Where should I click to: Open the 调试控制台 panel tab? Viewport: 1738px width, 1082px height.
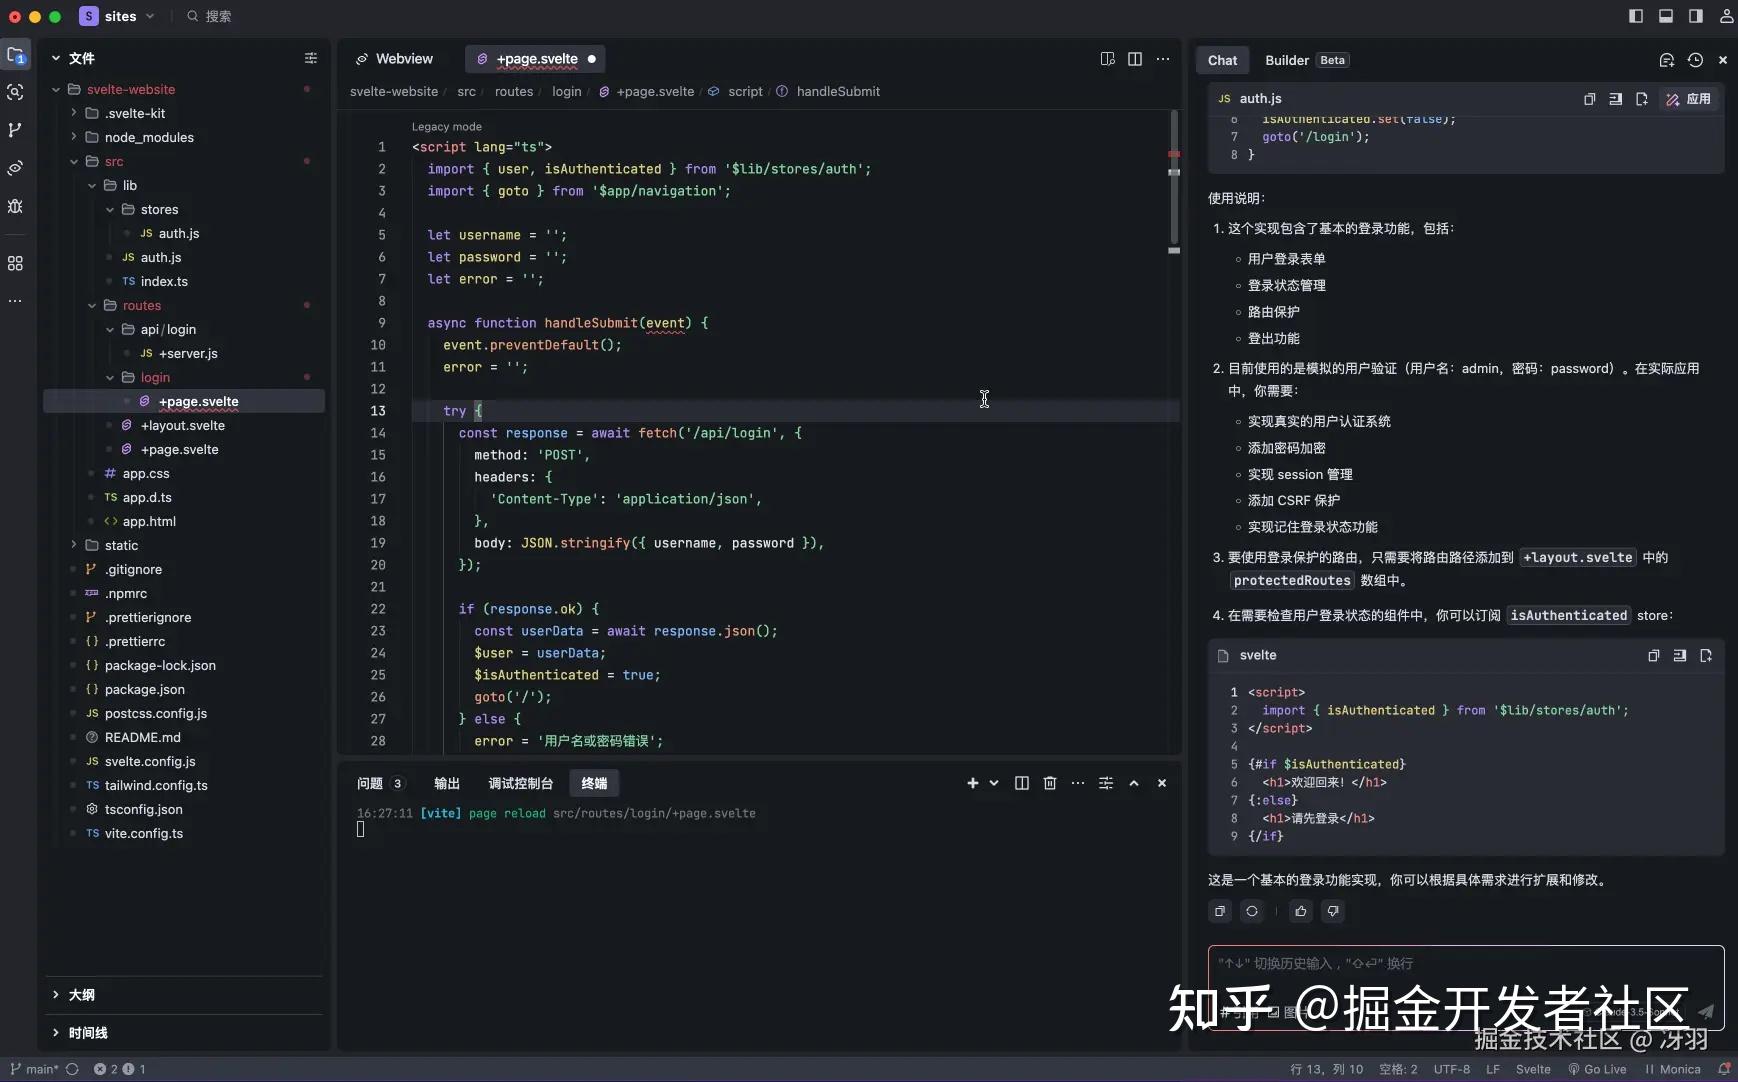pyautogui.click(x=520, y=784)
